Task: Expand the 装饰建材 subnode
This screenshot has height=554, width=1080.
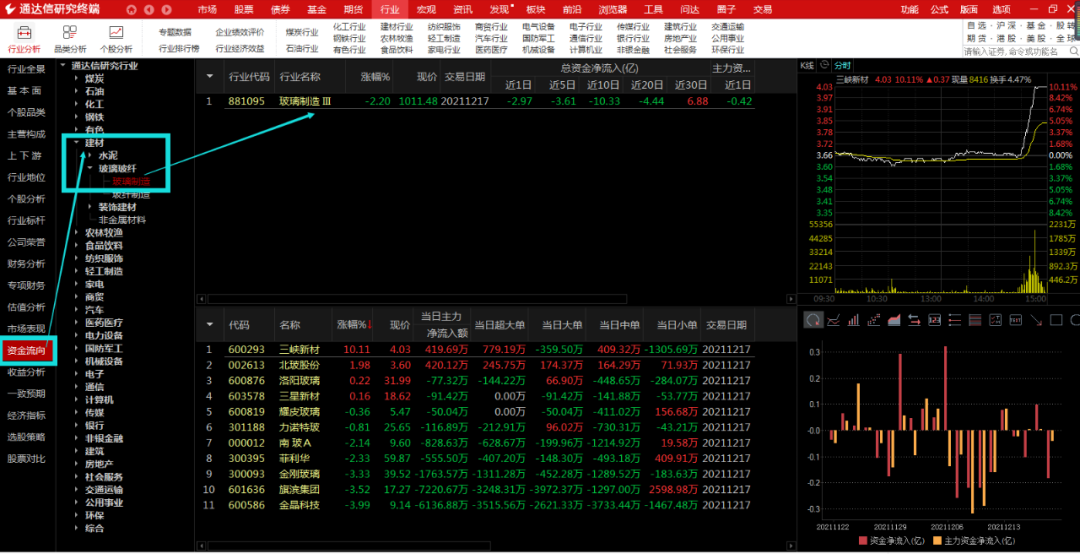Action: point(90,207)
